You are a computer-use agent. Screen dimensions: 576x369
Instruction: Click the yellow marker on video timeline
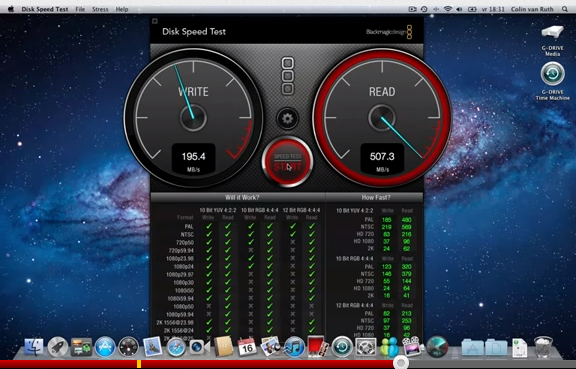pyautogui.click(x=139, y=364)
